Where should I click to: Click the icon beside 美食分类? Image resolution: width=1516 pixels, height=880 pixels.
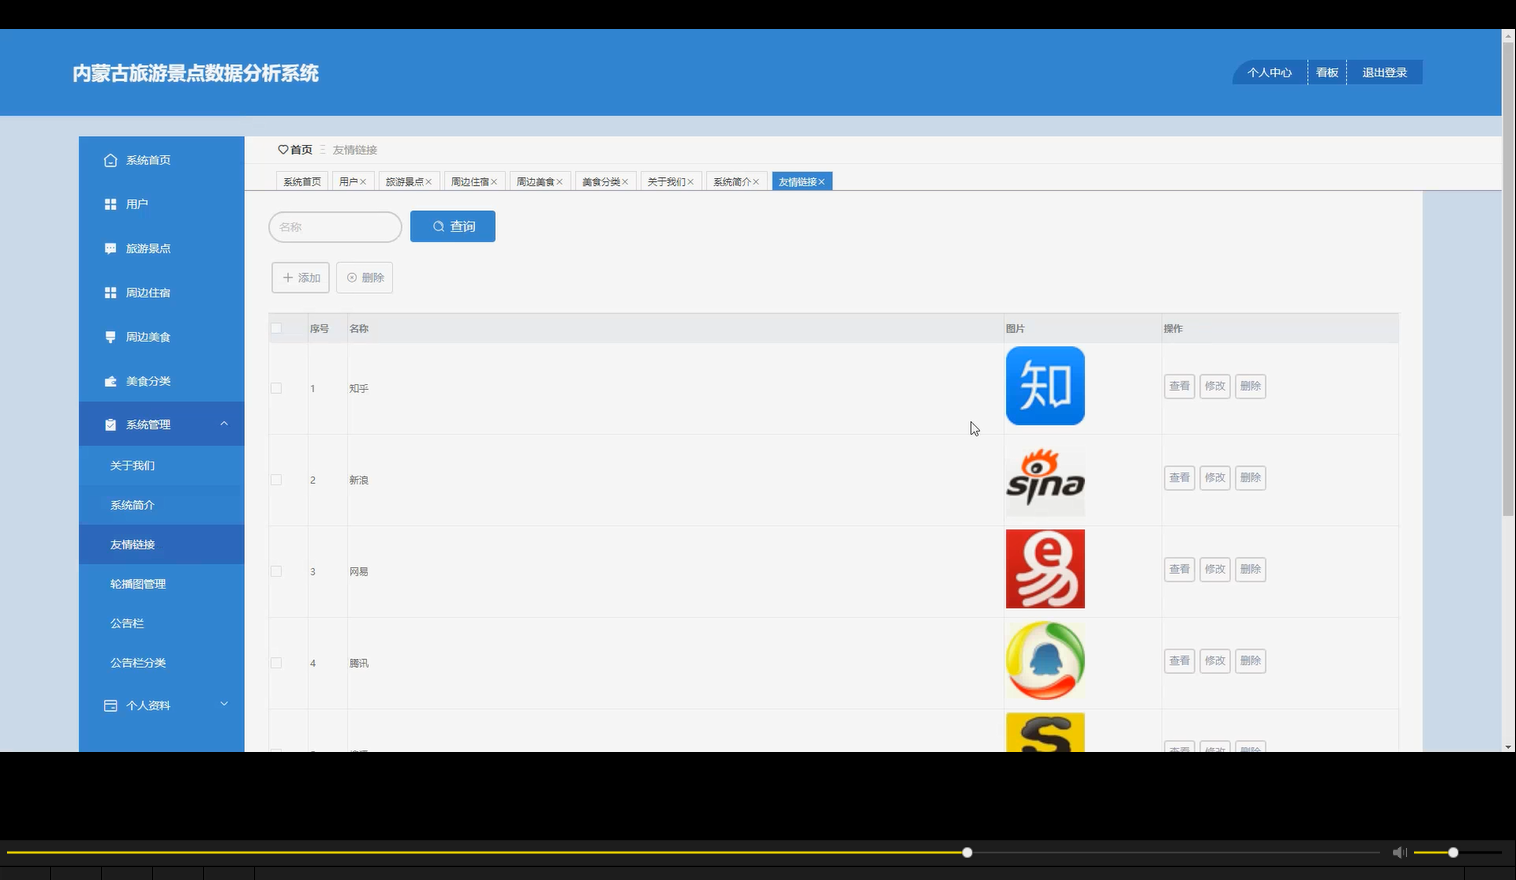[110, 381]
